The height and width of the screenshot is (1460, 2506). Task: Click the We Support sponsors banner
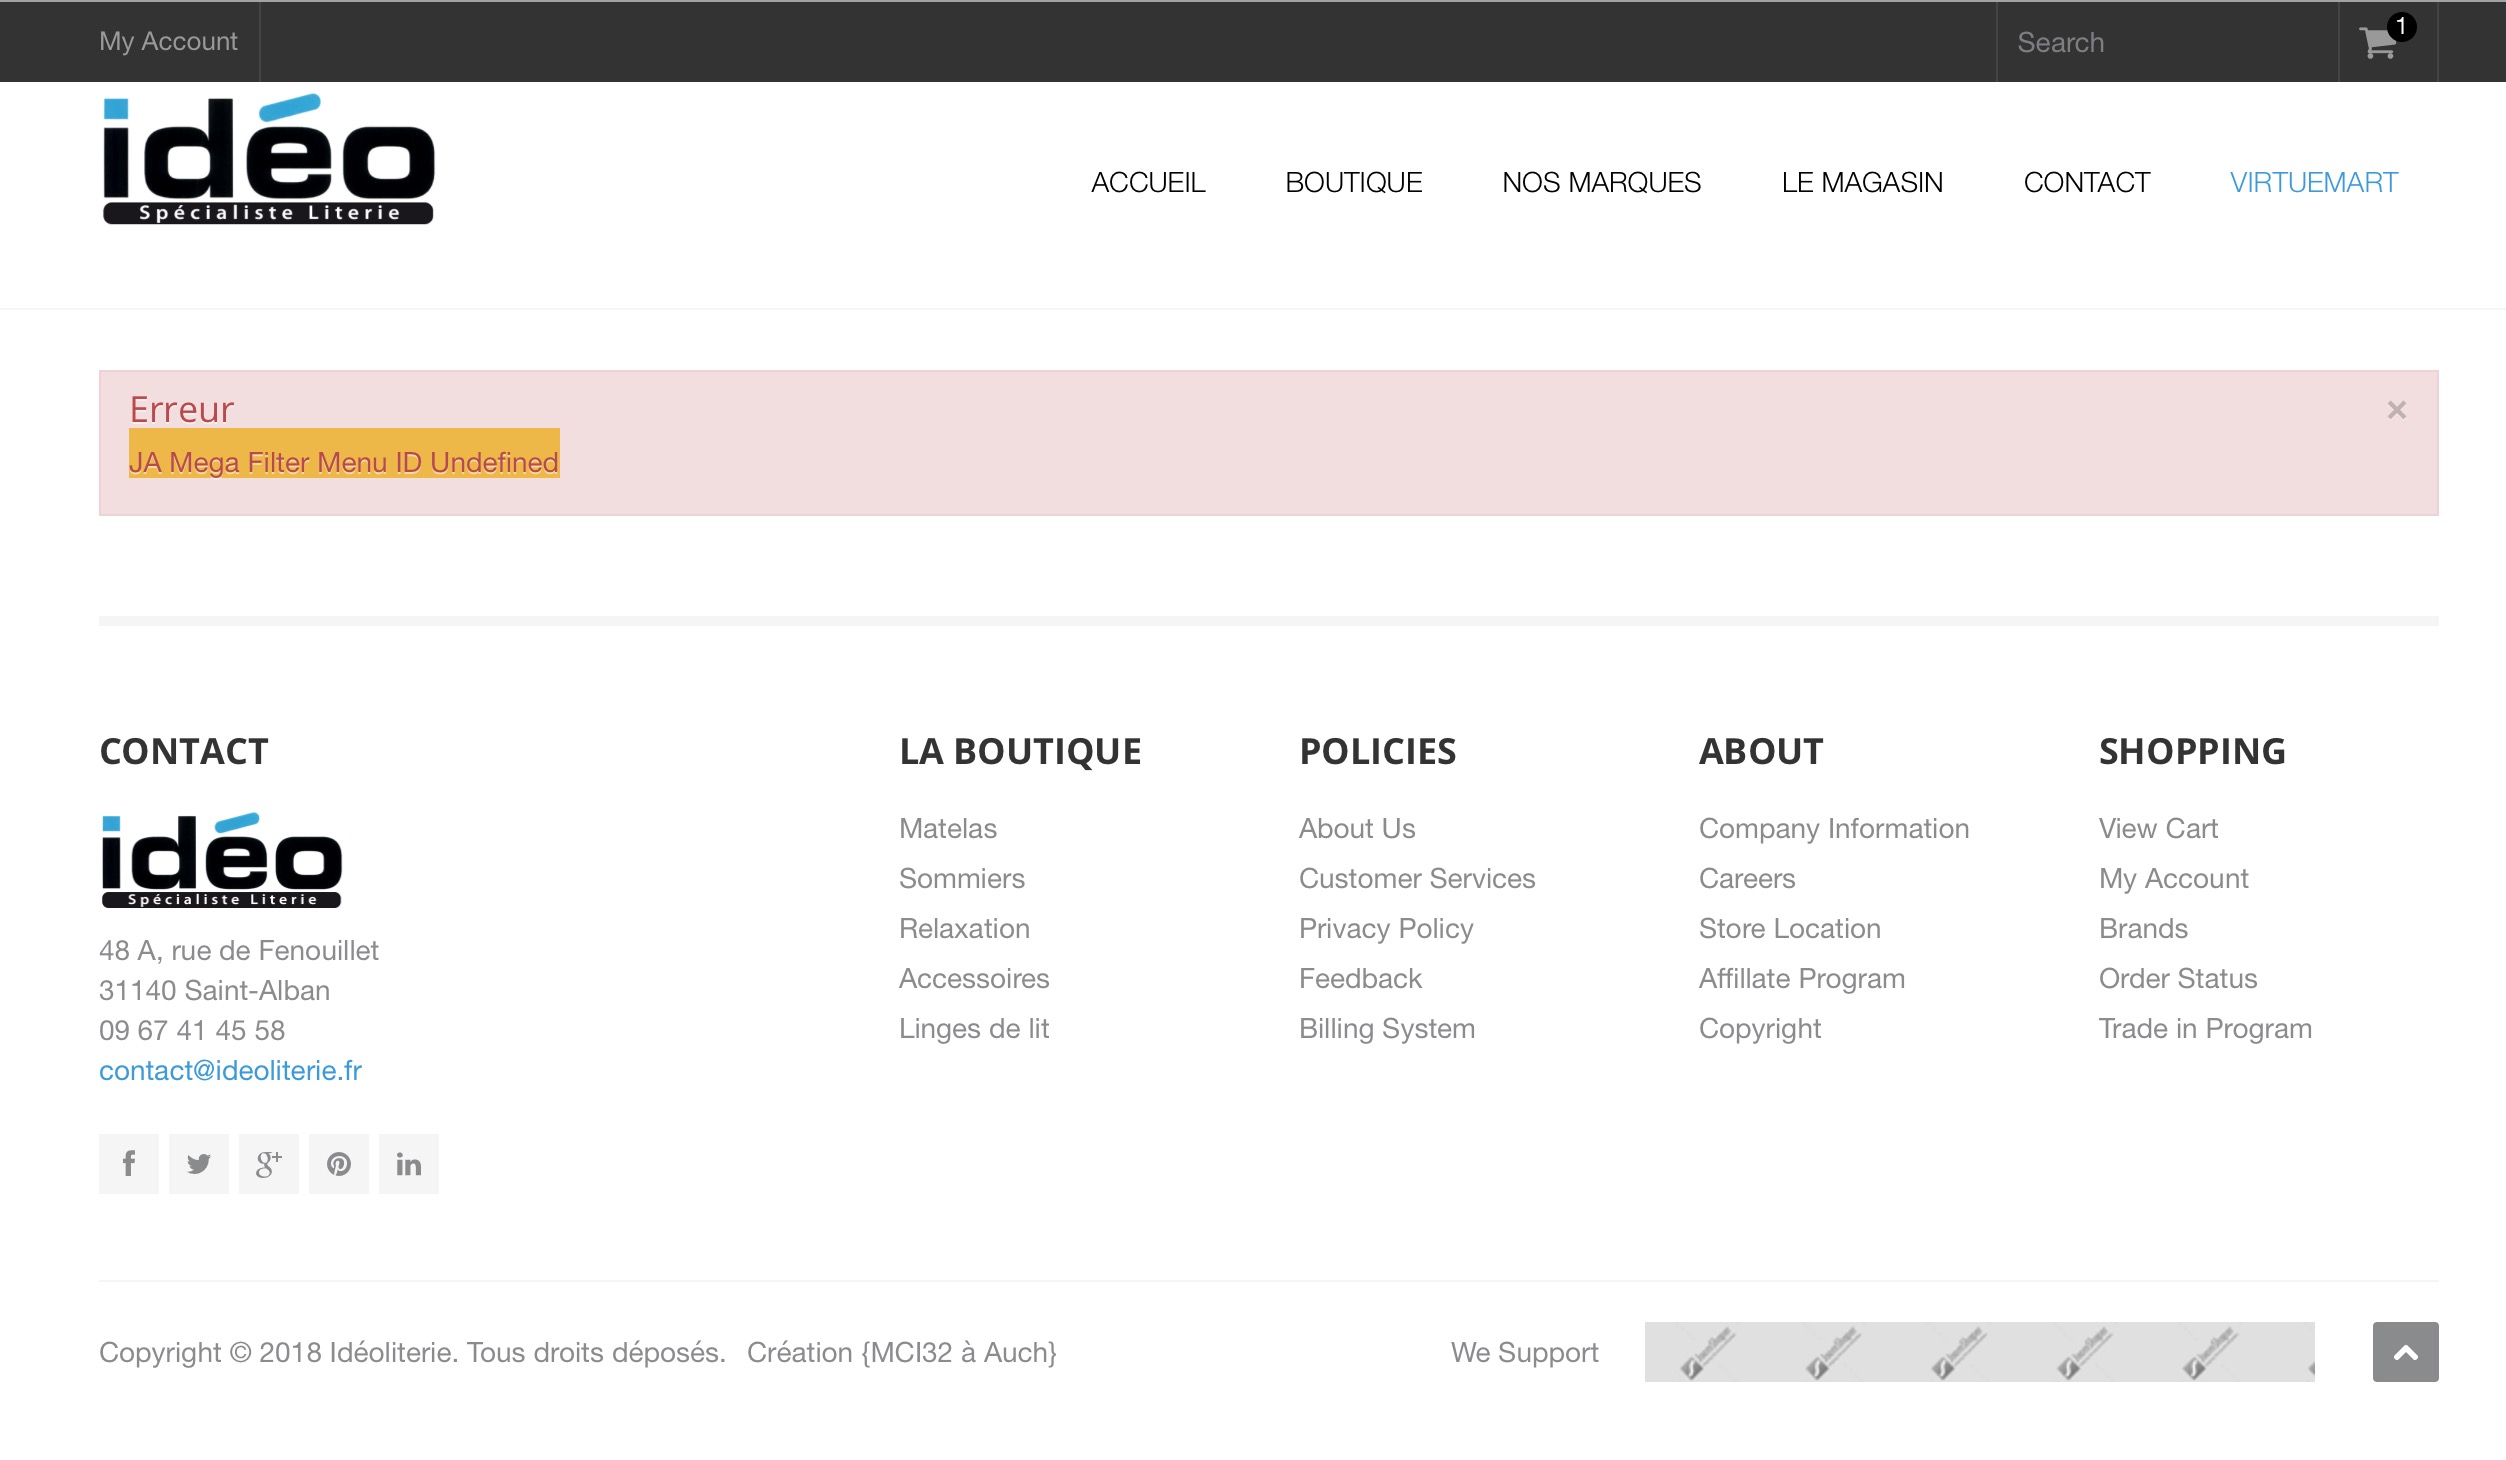tap(1978, 1352)
